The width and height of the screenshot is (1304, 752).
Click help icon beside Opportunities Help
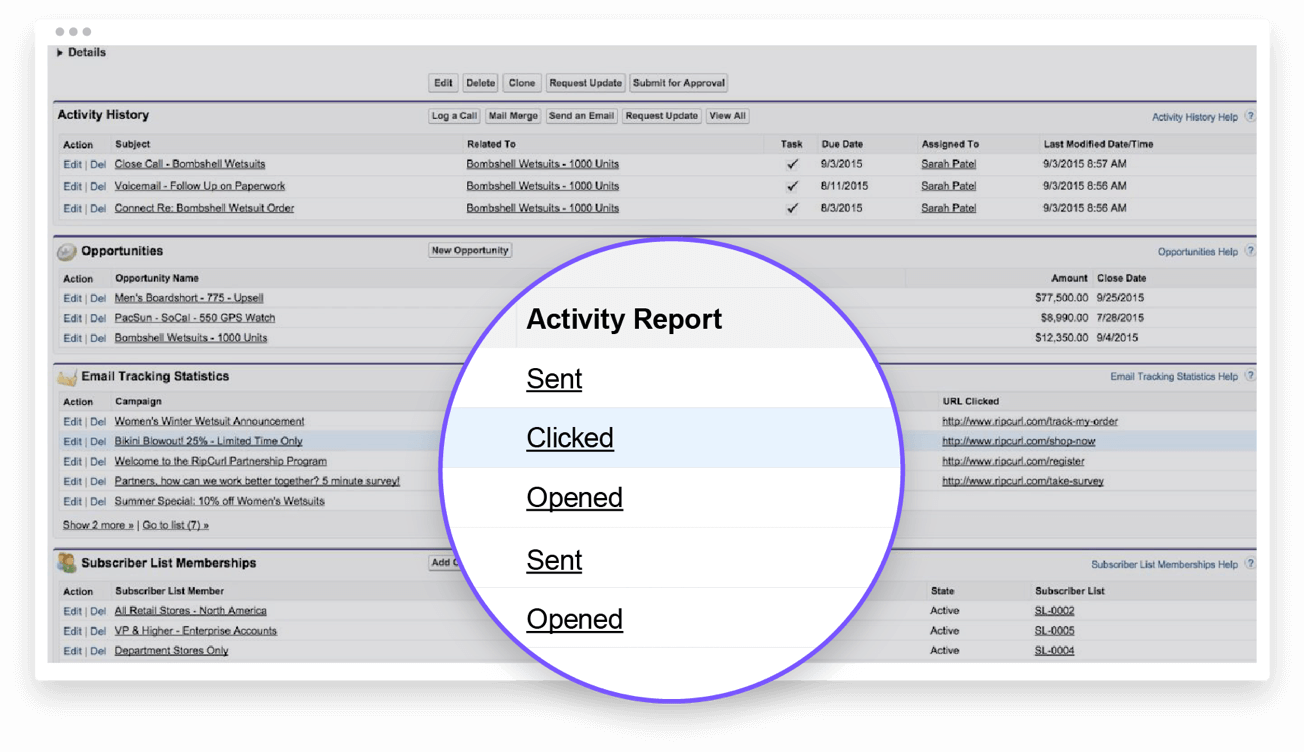click(1249, 251)
